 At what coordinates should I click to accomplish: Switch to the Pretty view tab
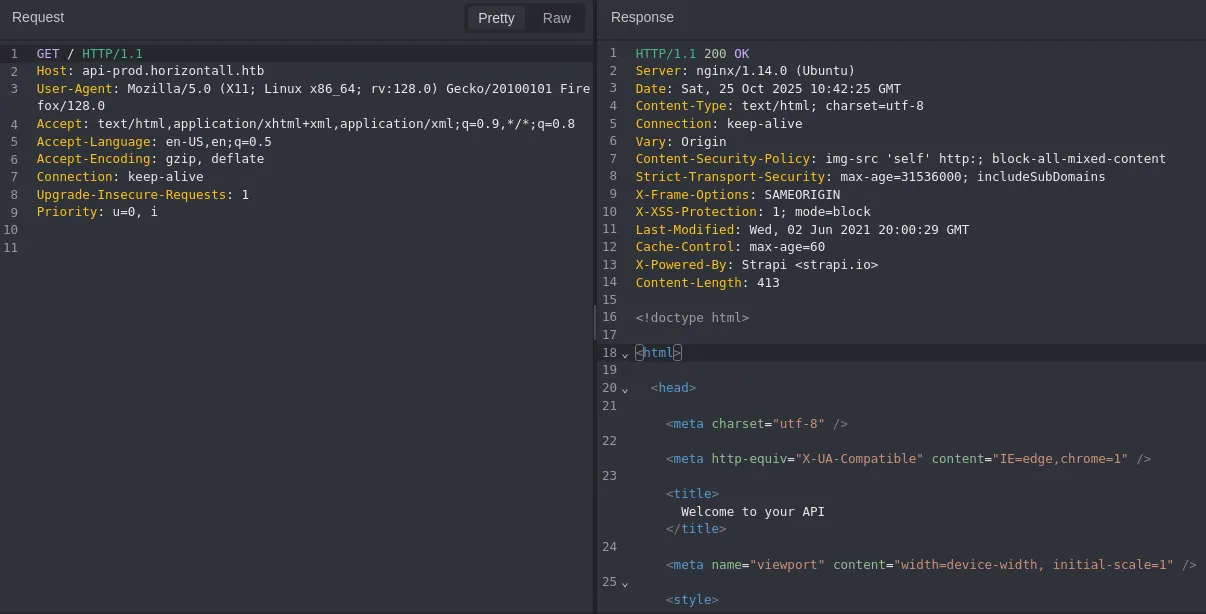[496, 18]
